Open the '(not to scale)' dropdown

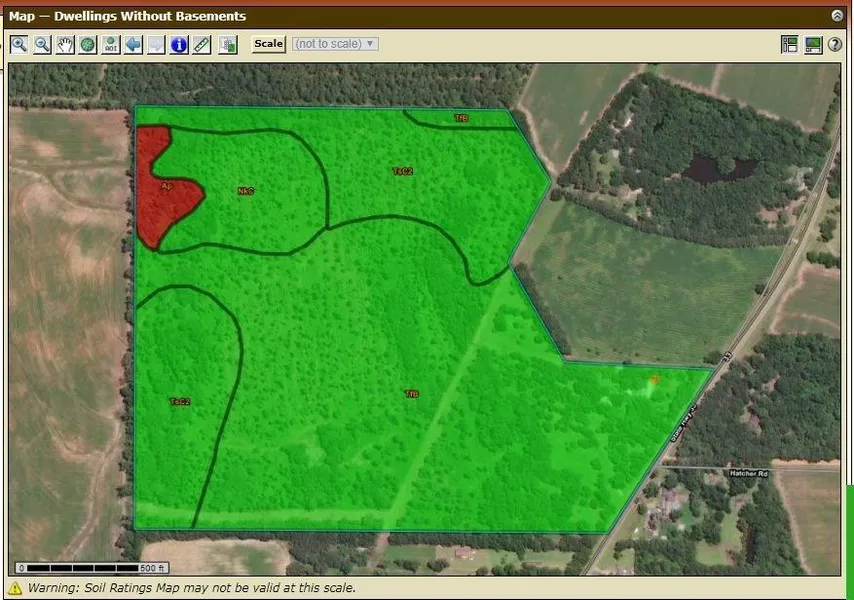(x=335, y=44)
